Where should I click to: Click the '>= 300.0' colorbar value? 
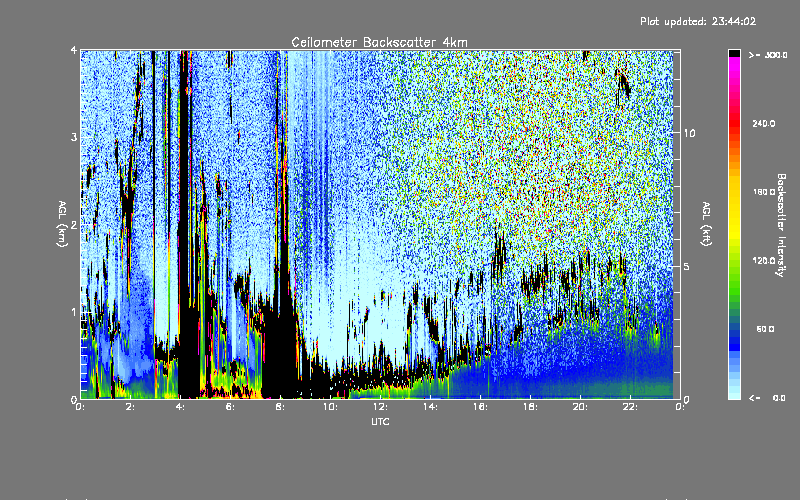click(x=767, y=55)
